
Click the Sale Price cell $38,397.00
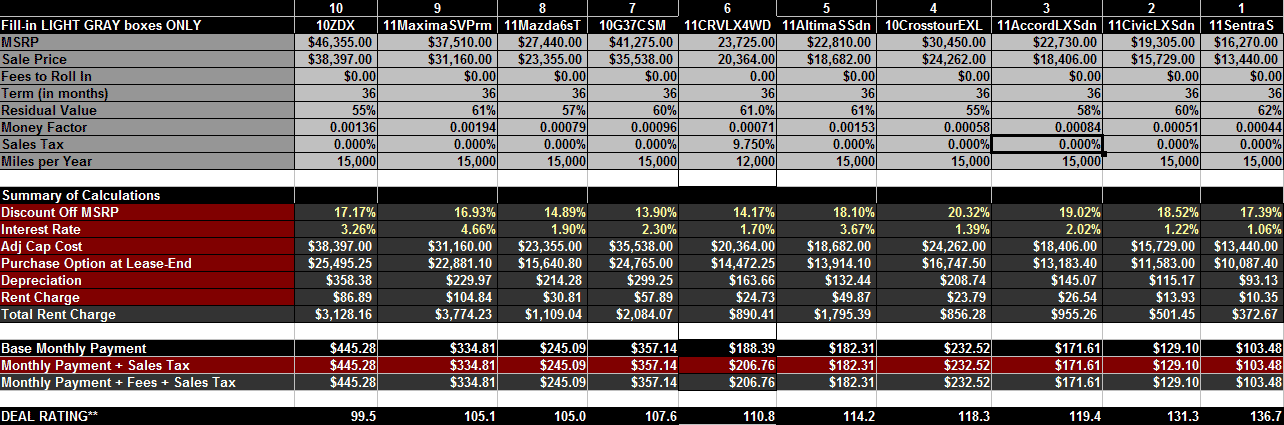336,59
